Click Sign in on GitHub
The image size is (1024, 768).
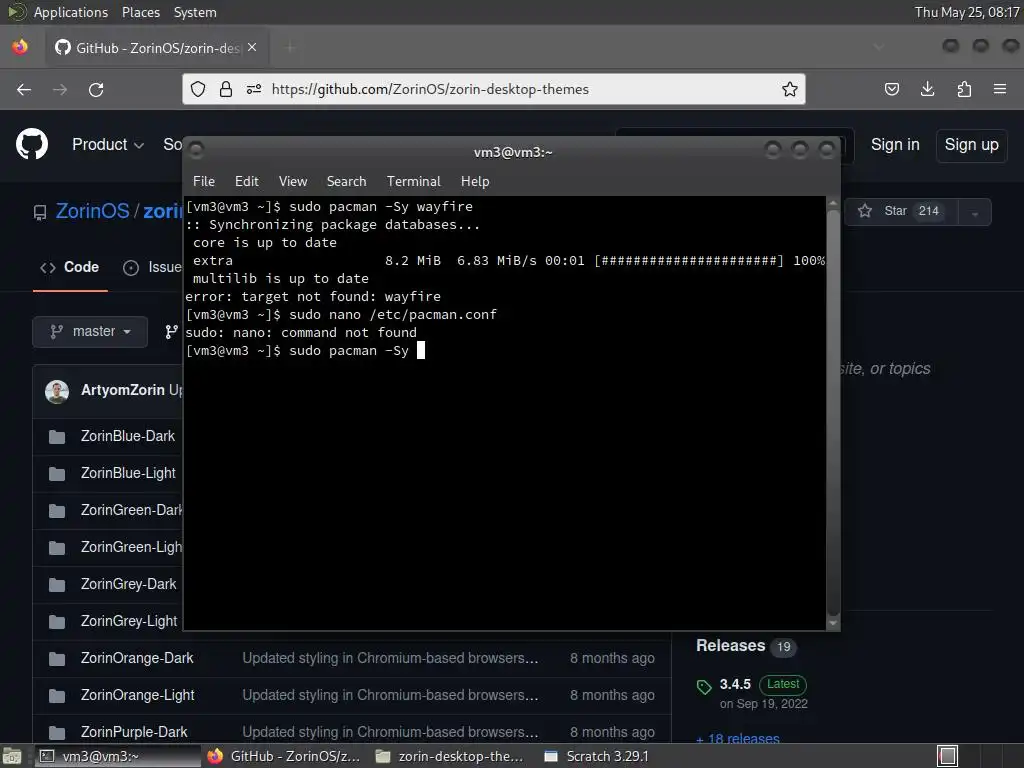895,144
